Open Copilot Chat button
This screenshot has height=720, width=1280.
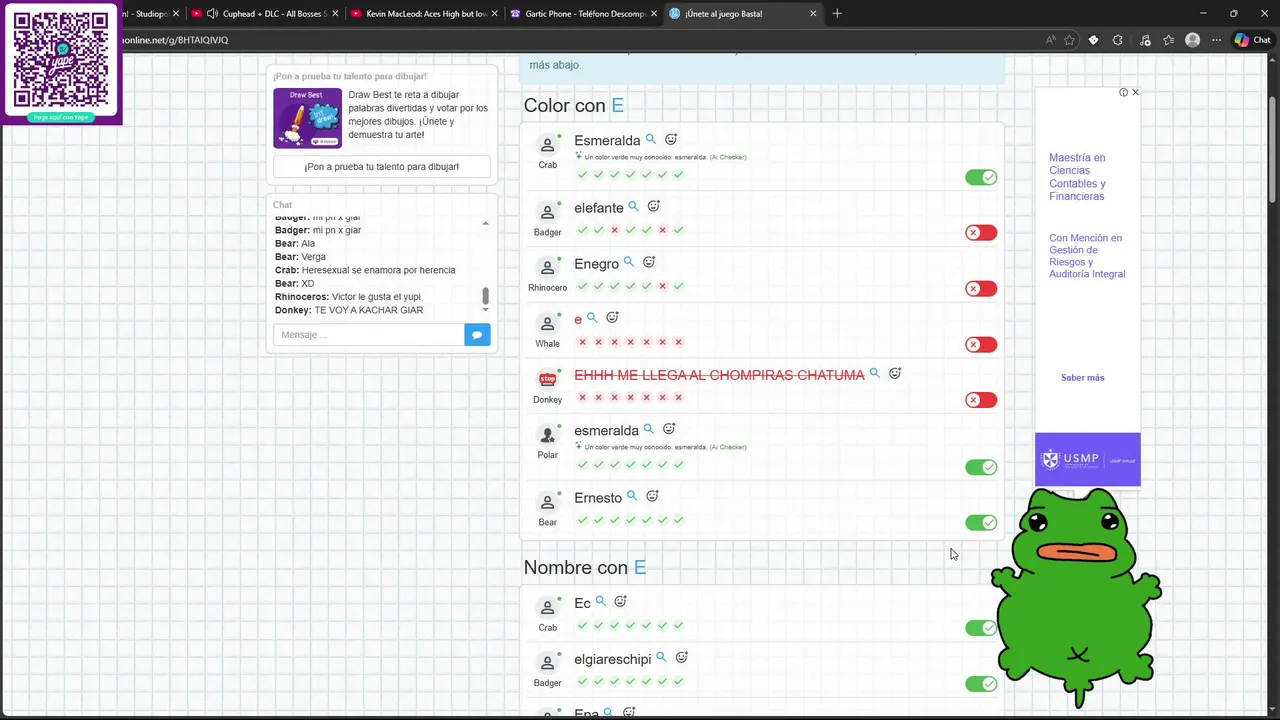[1252, 40]
